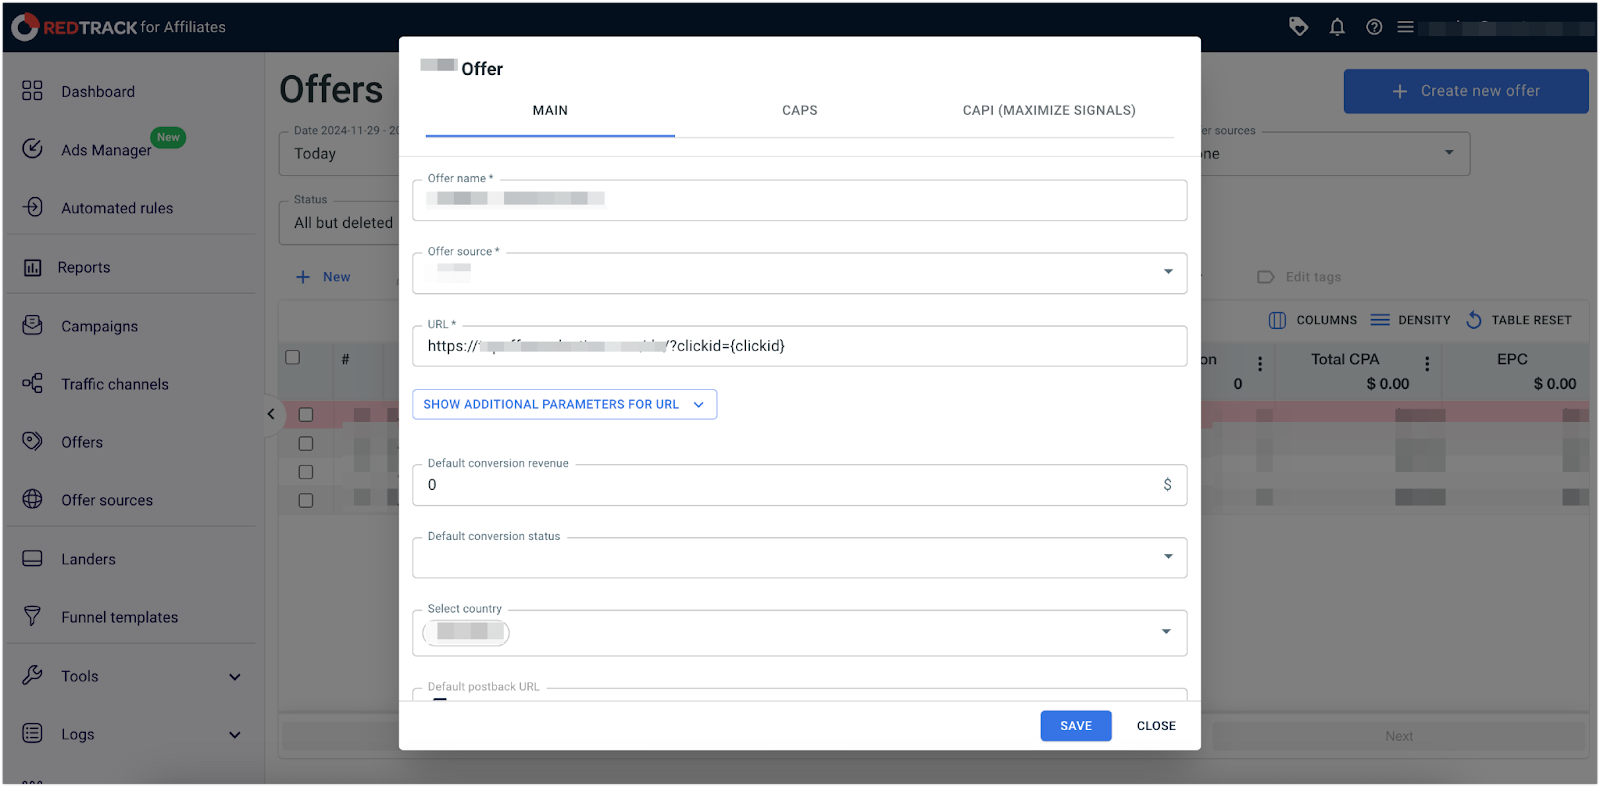Screen dimensions: 1600x787
Task: Open the hamburger menu icon in header
Action: (x=1405, y=27)
